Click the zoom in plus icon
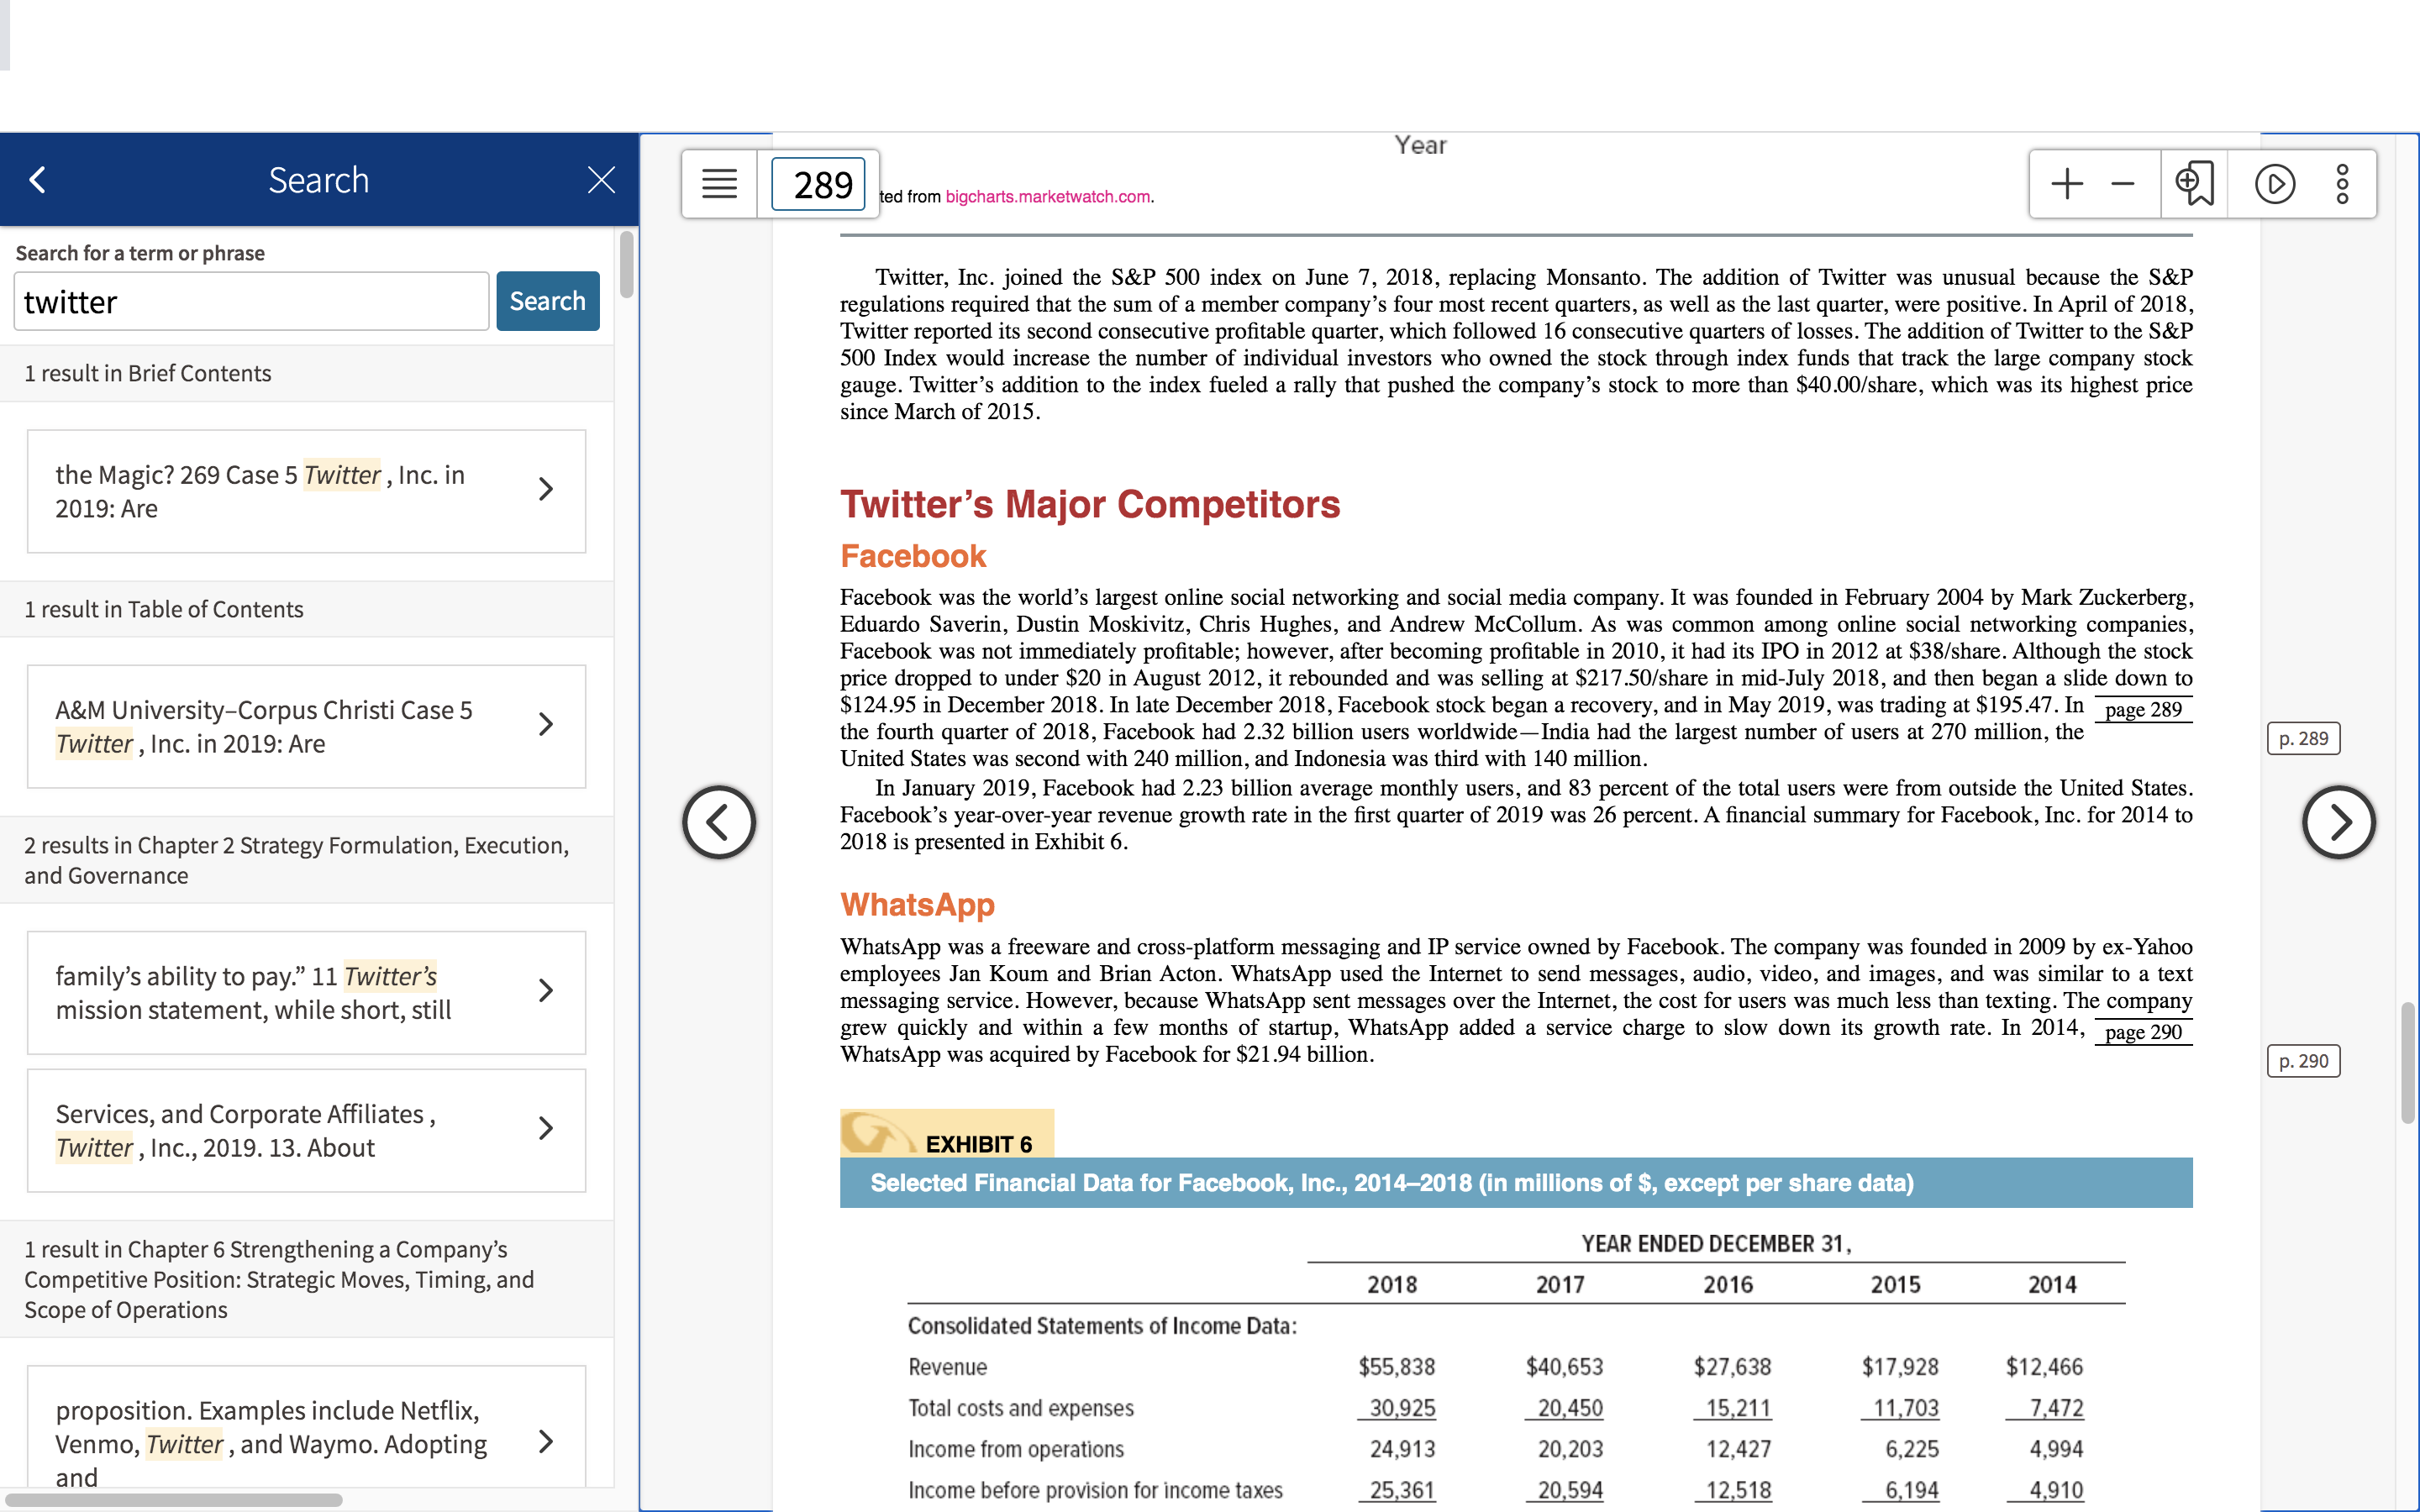Screen dimensions: 2420x1512 tap(2066, 184)
